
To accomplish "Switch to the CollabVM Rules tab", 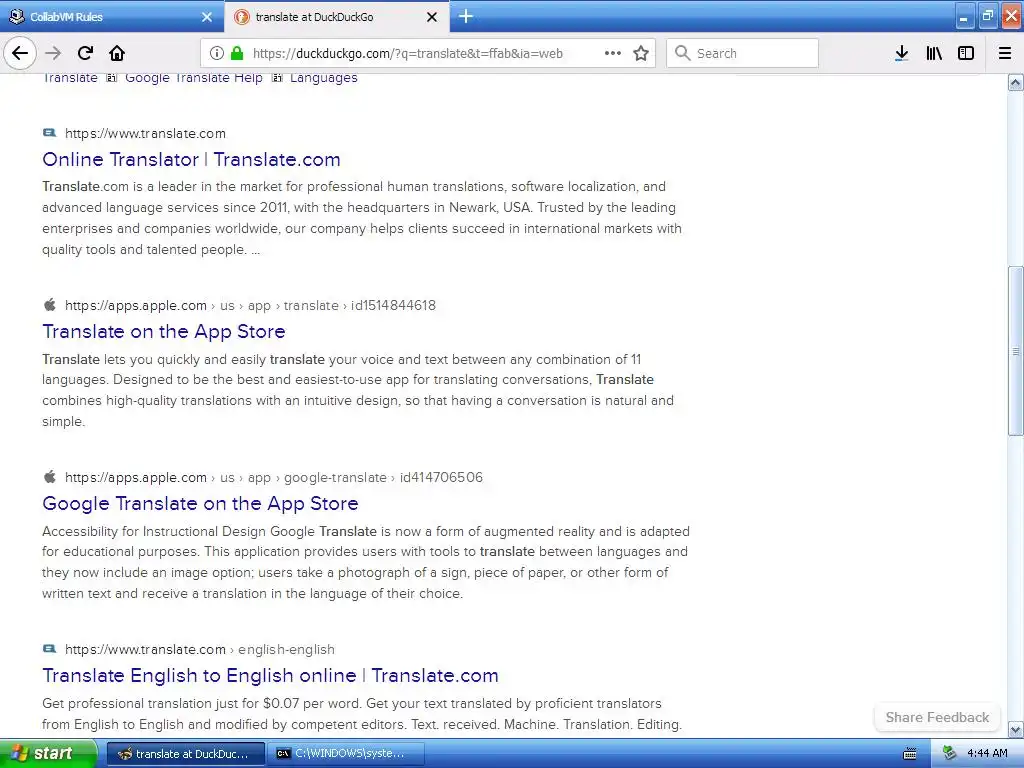I will [111, 17].
